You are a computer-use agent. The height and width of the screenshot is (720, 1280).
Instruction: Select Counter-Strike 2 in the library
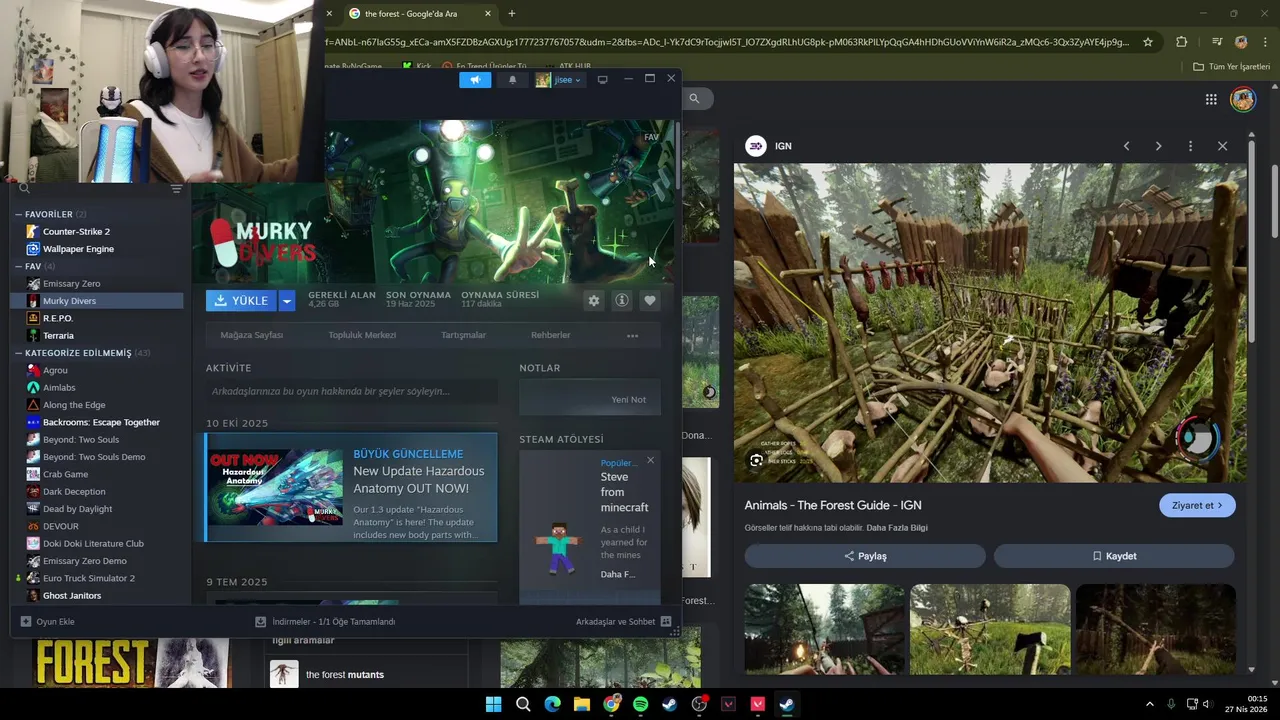coord(97,231)
